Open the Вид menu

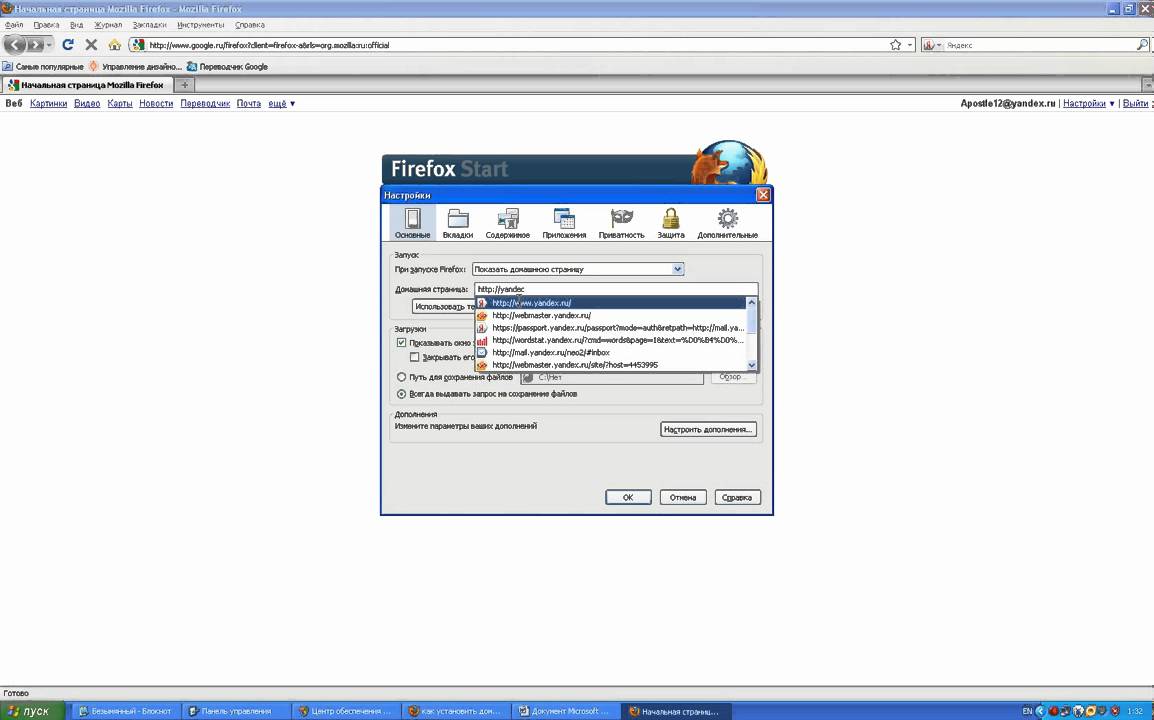pyautogui.click(x=77, y=25)
